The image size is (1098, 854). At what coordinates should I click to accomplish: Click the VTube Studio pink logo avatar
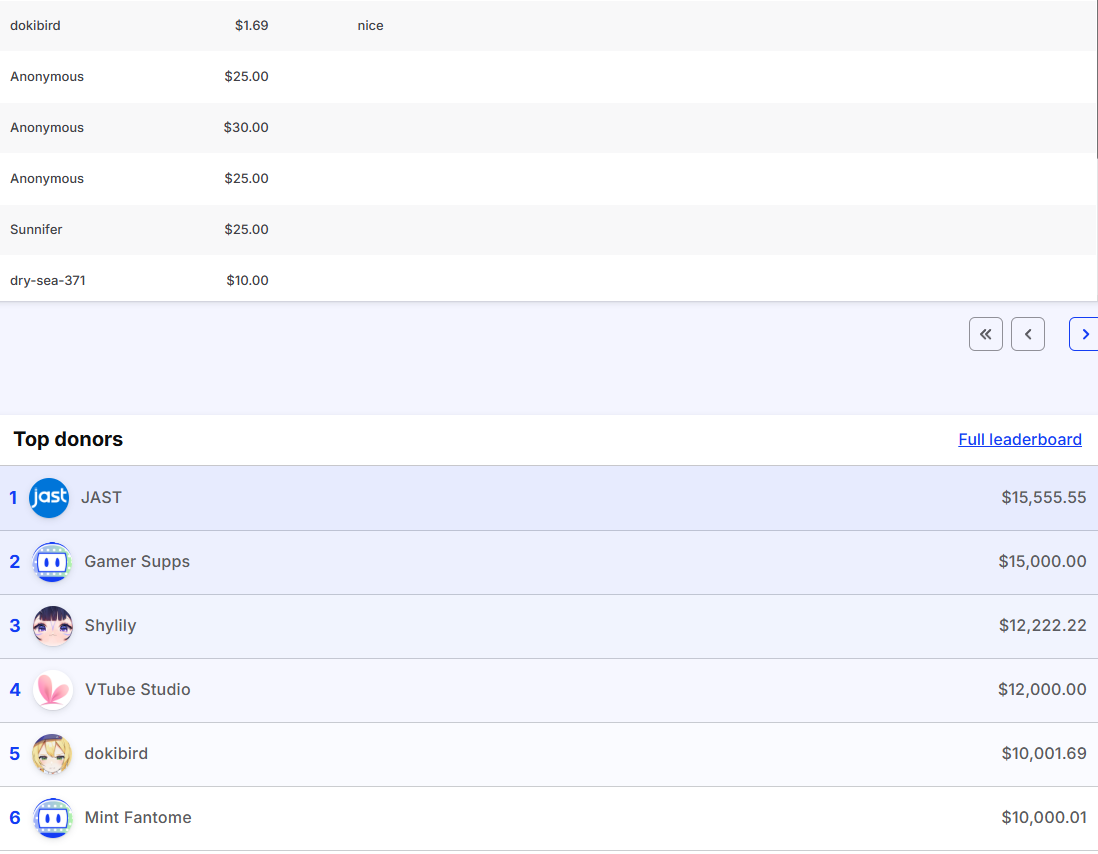tap(53, 690)
